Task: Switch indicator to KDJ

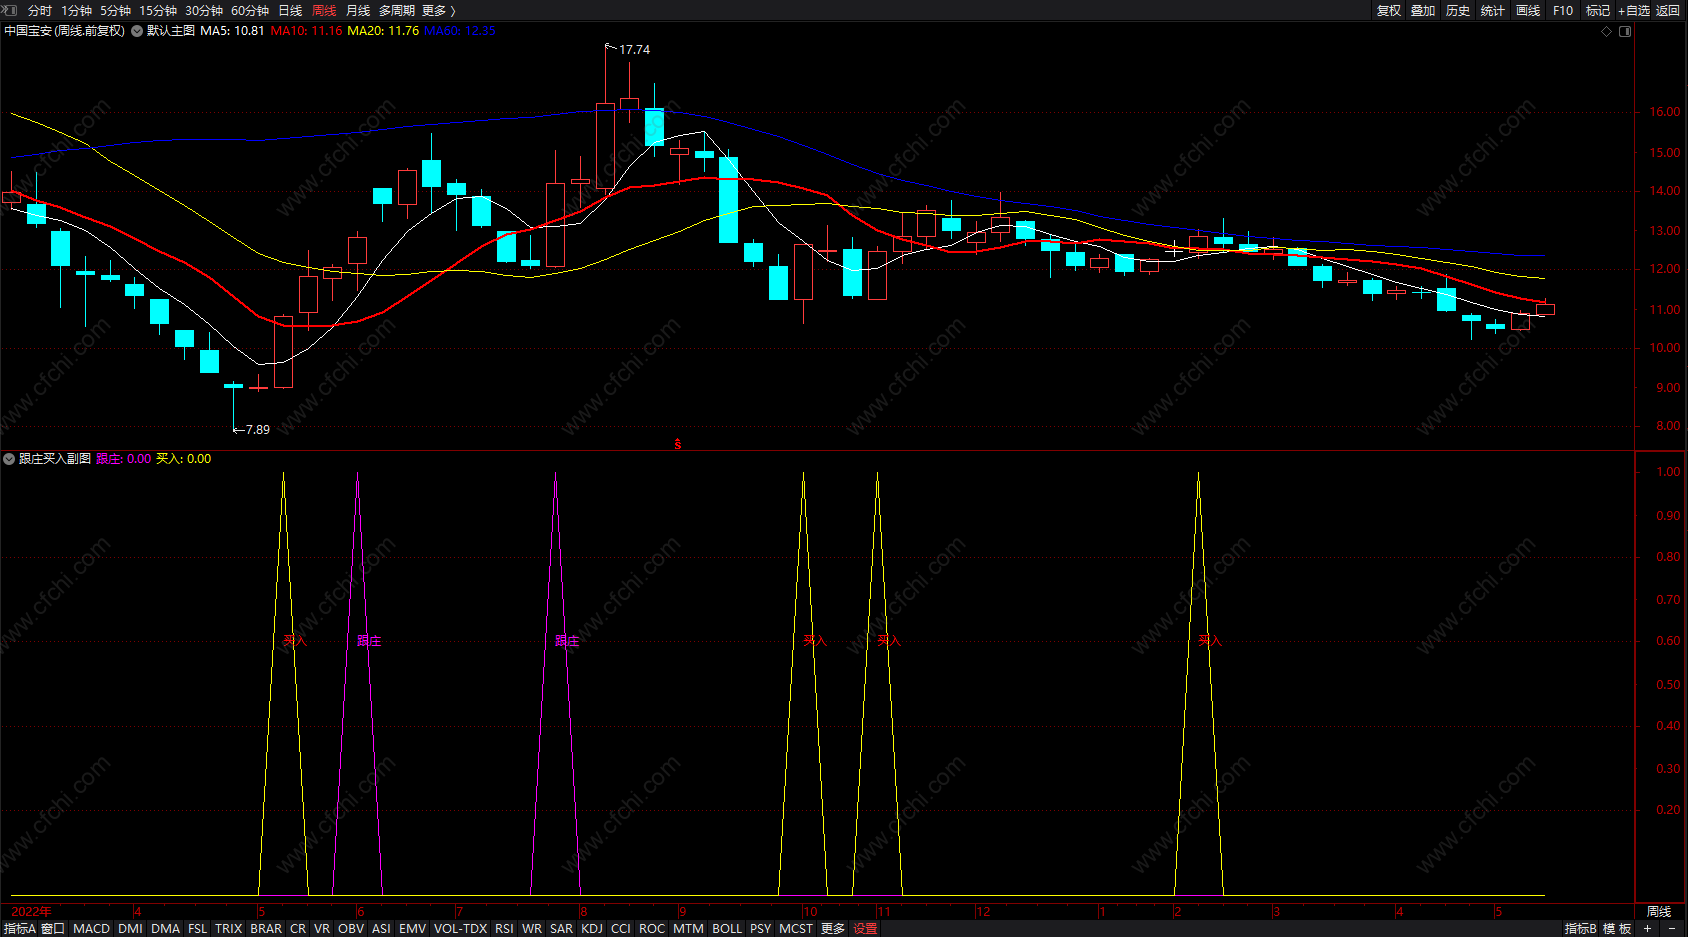Action: [x=592, y=929]
